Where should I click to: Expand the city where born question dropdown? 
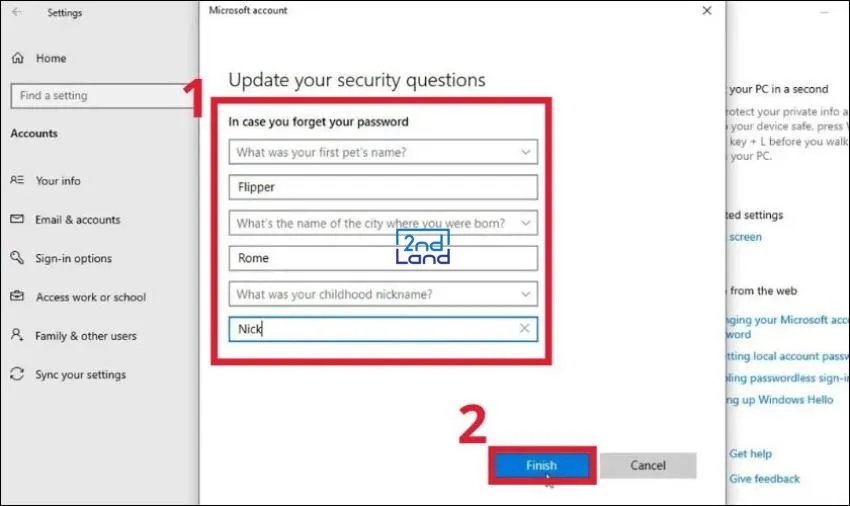pos(526,223)
